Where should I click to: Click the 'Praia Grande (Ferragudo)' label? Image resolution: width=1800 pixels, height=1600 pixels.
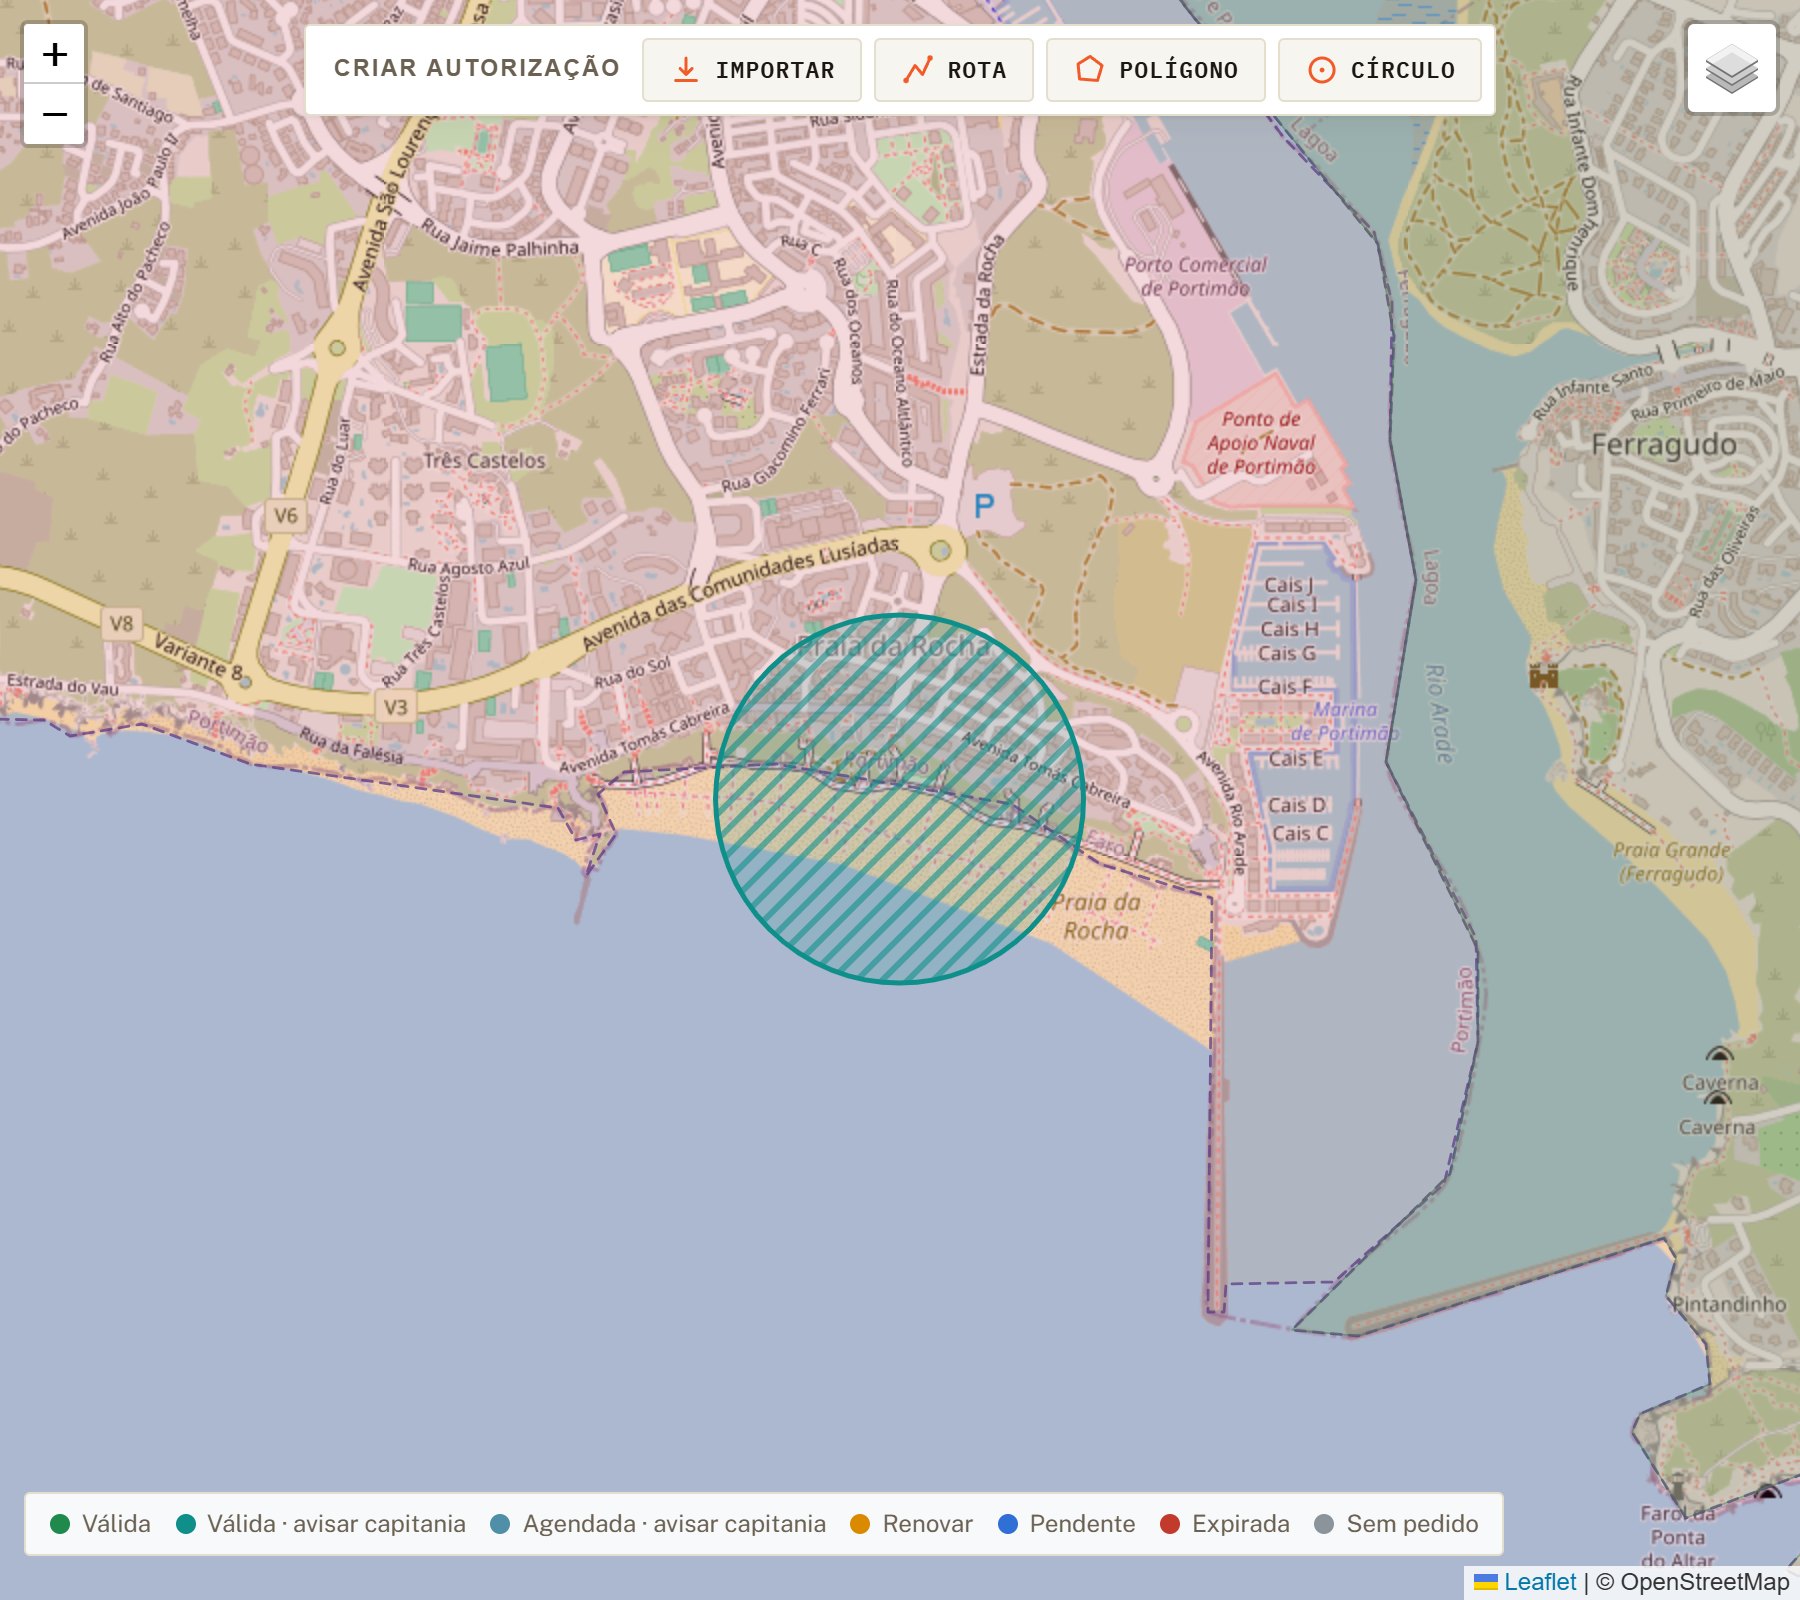1671,862
